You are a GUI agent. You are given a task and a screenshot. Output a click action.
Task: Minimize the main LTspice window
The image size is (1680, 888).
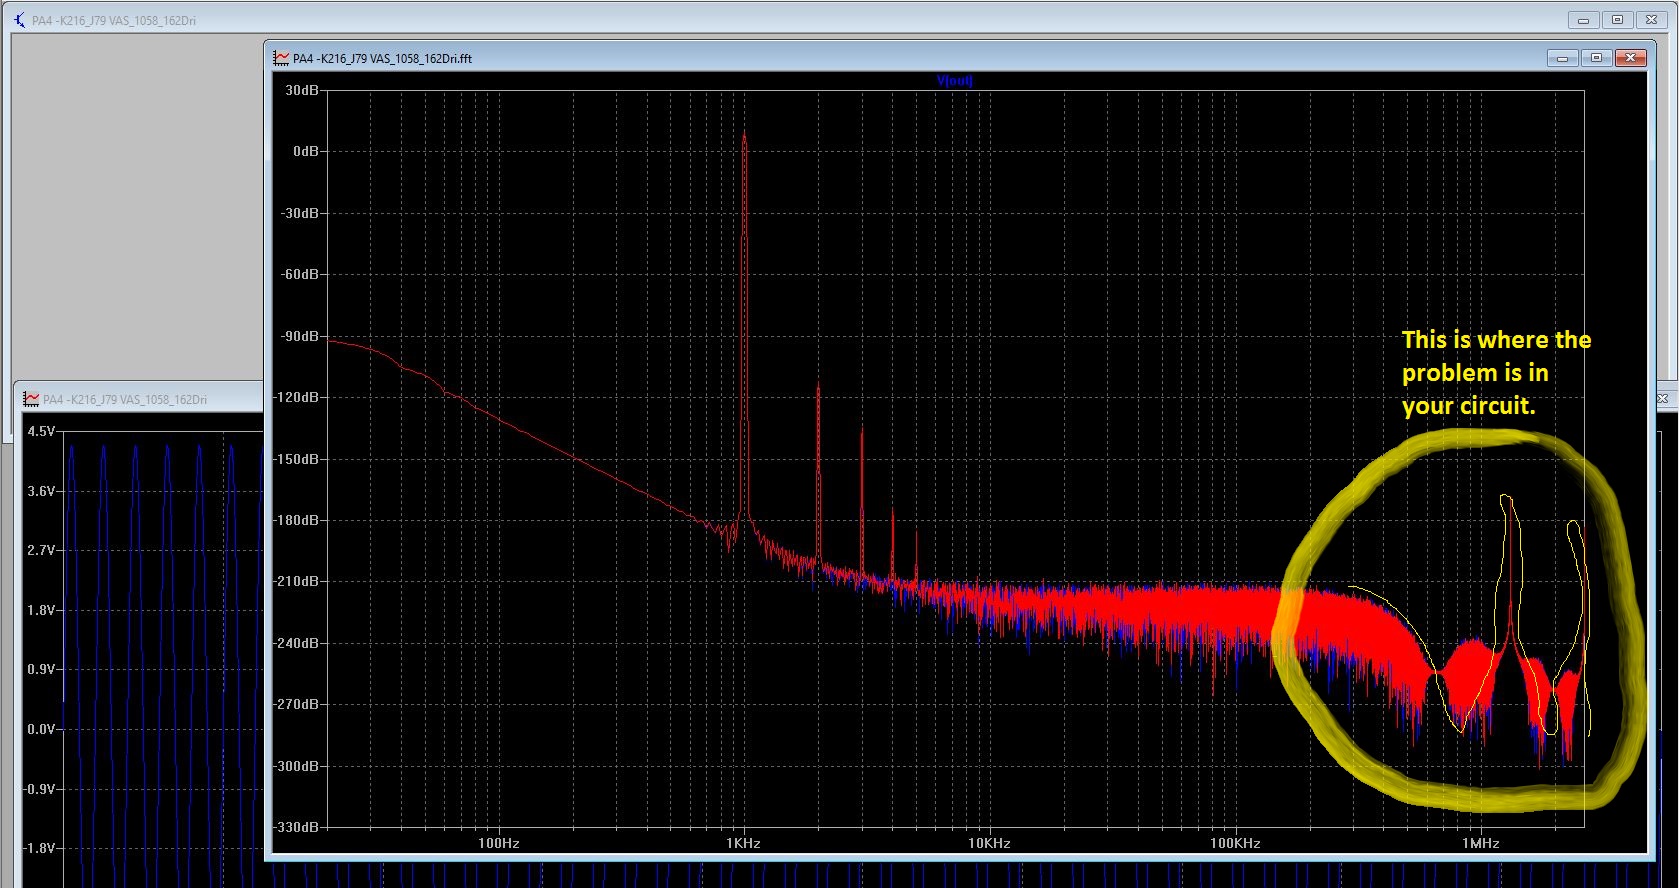click(x=1583, y=20)
